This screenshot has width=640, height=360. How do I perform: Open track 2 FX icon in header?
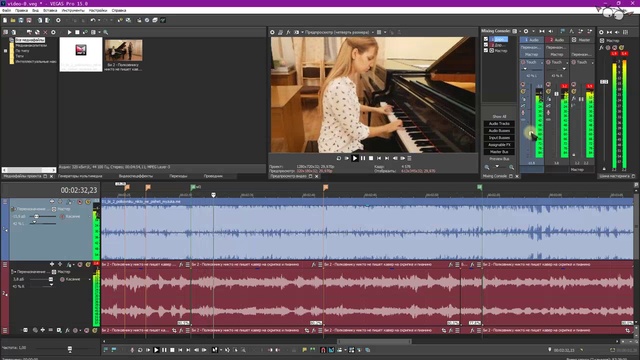(x=69, y=264)
